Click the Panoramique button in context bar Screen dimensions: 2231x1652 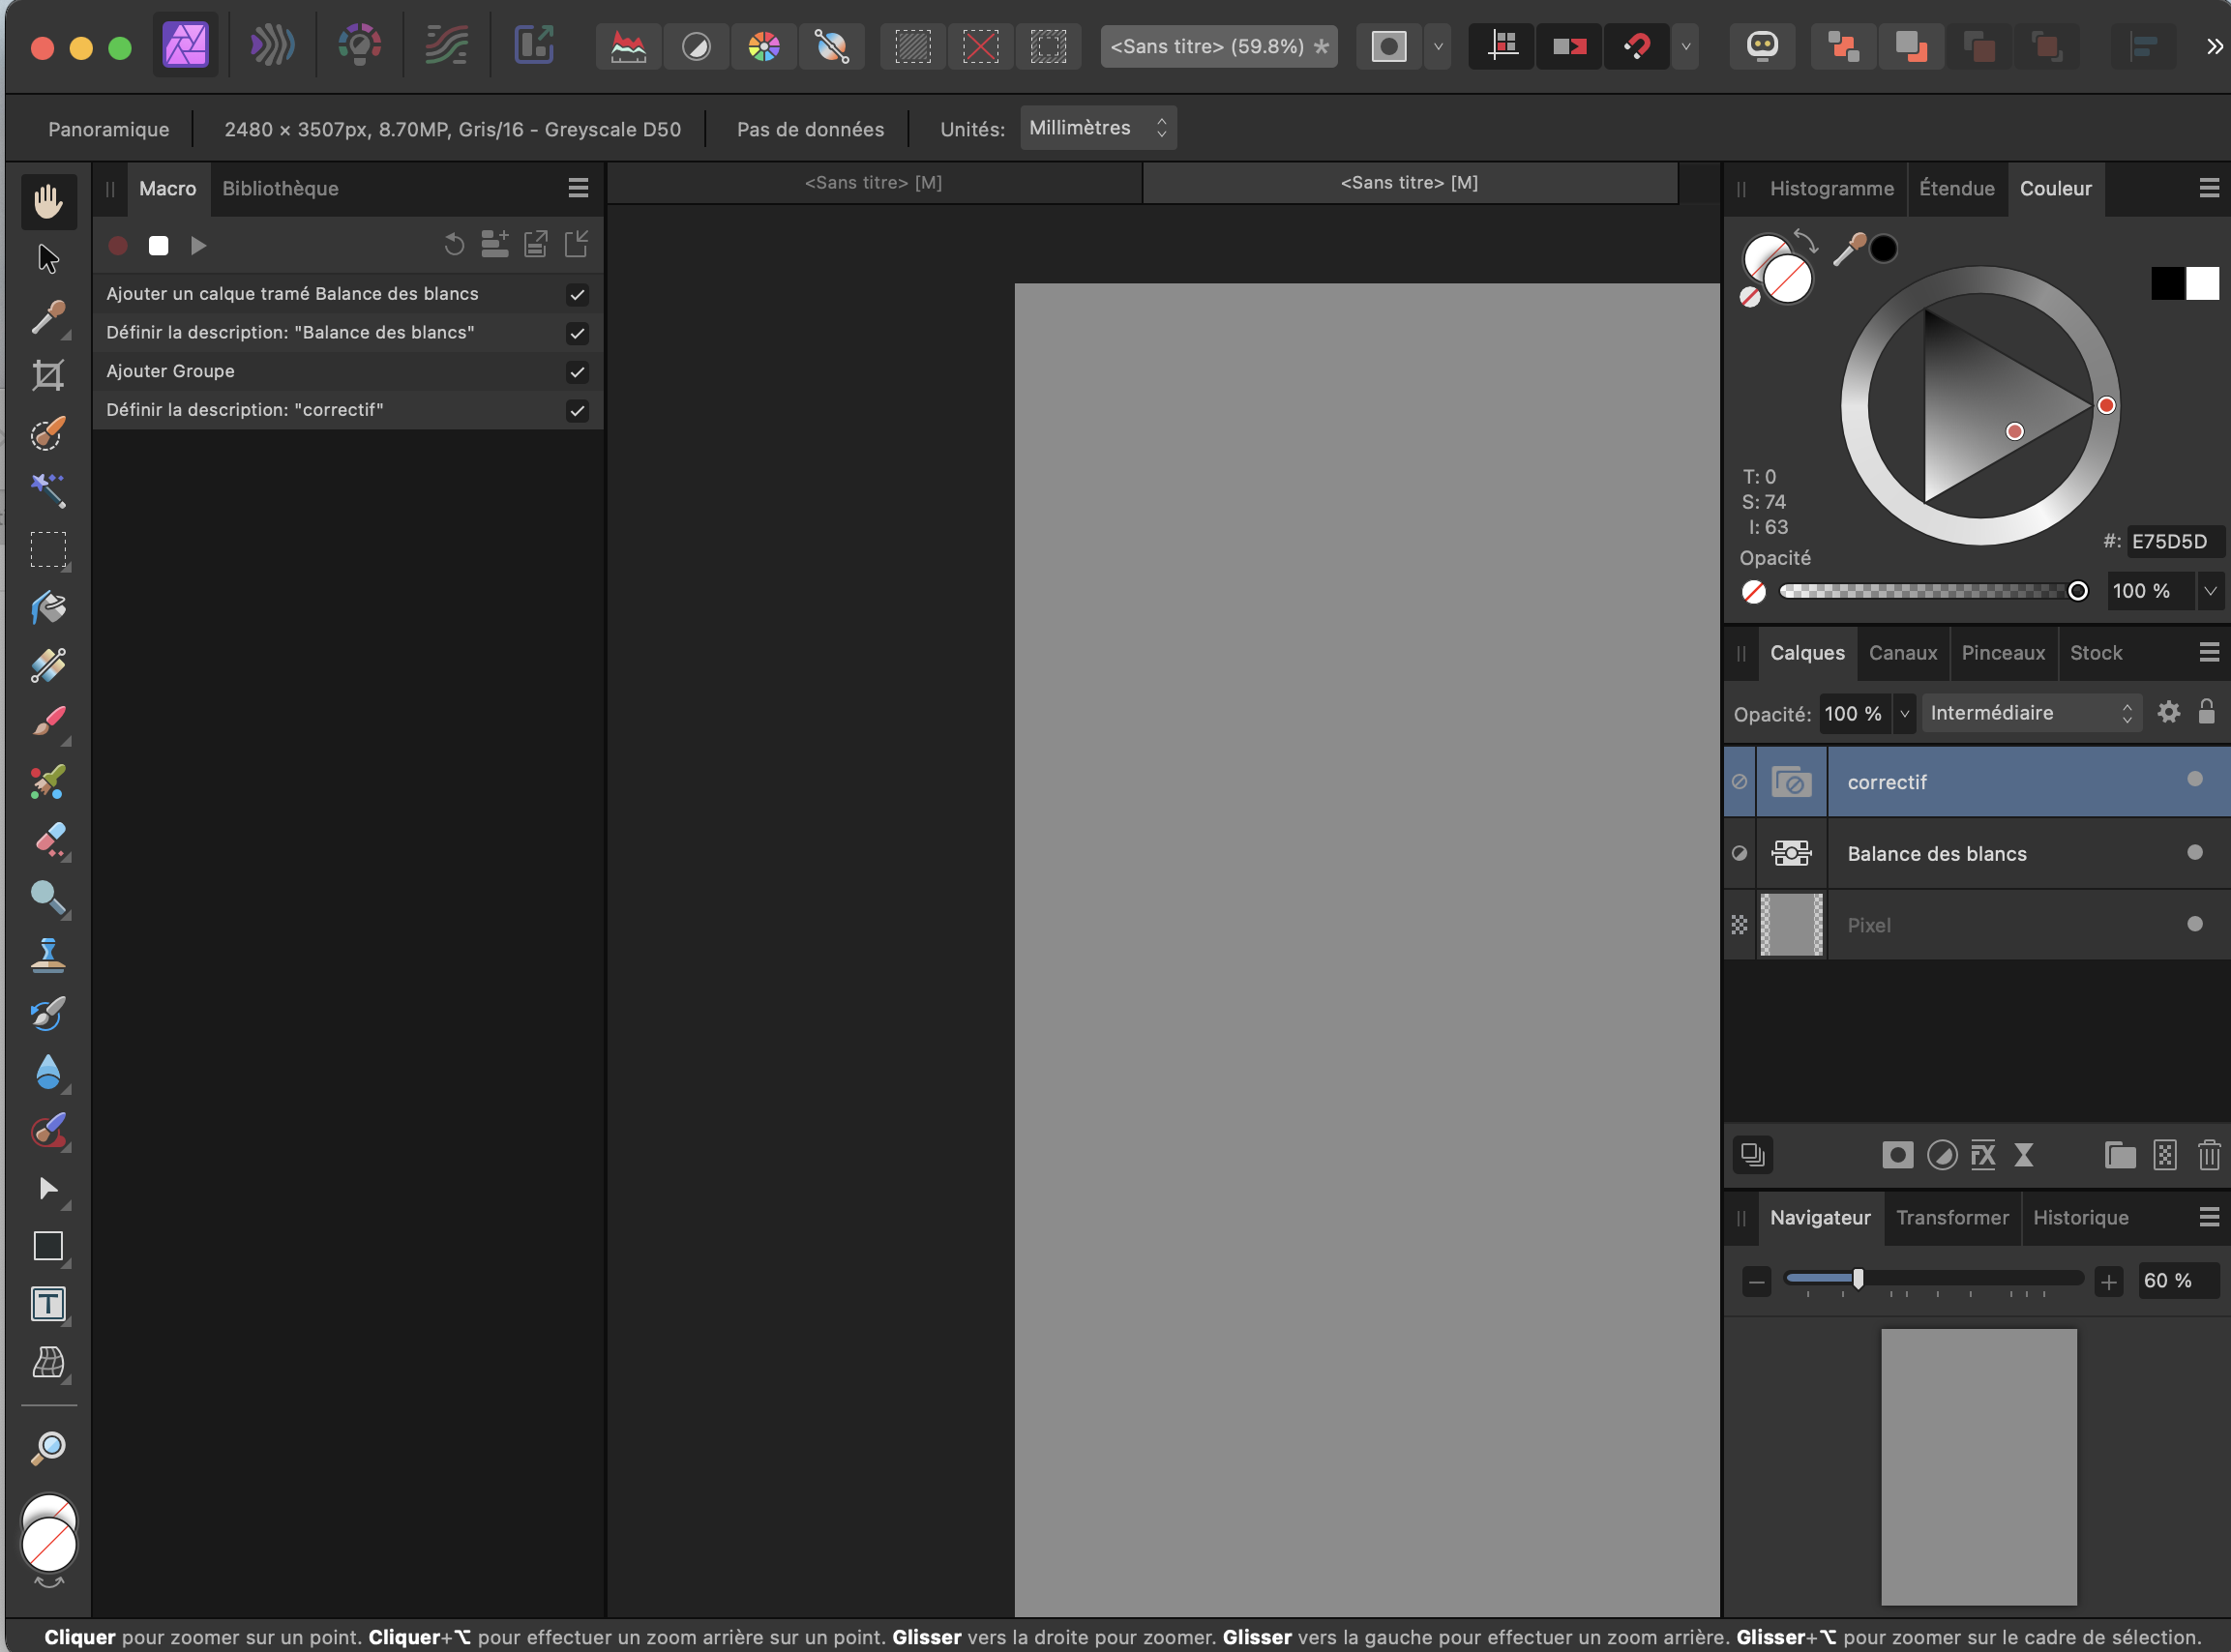click(x=109, y=129)
